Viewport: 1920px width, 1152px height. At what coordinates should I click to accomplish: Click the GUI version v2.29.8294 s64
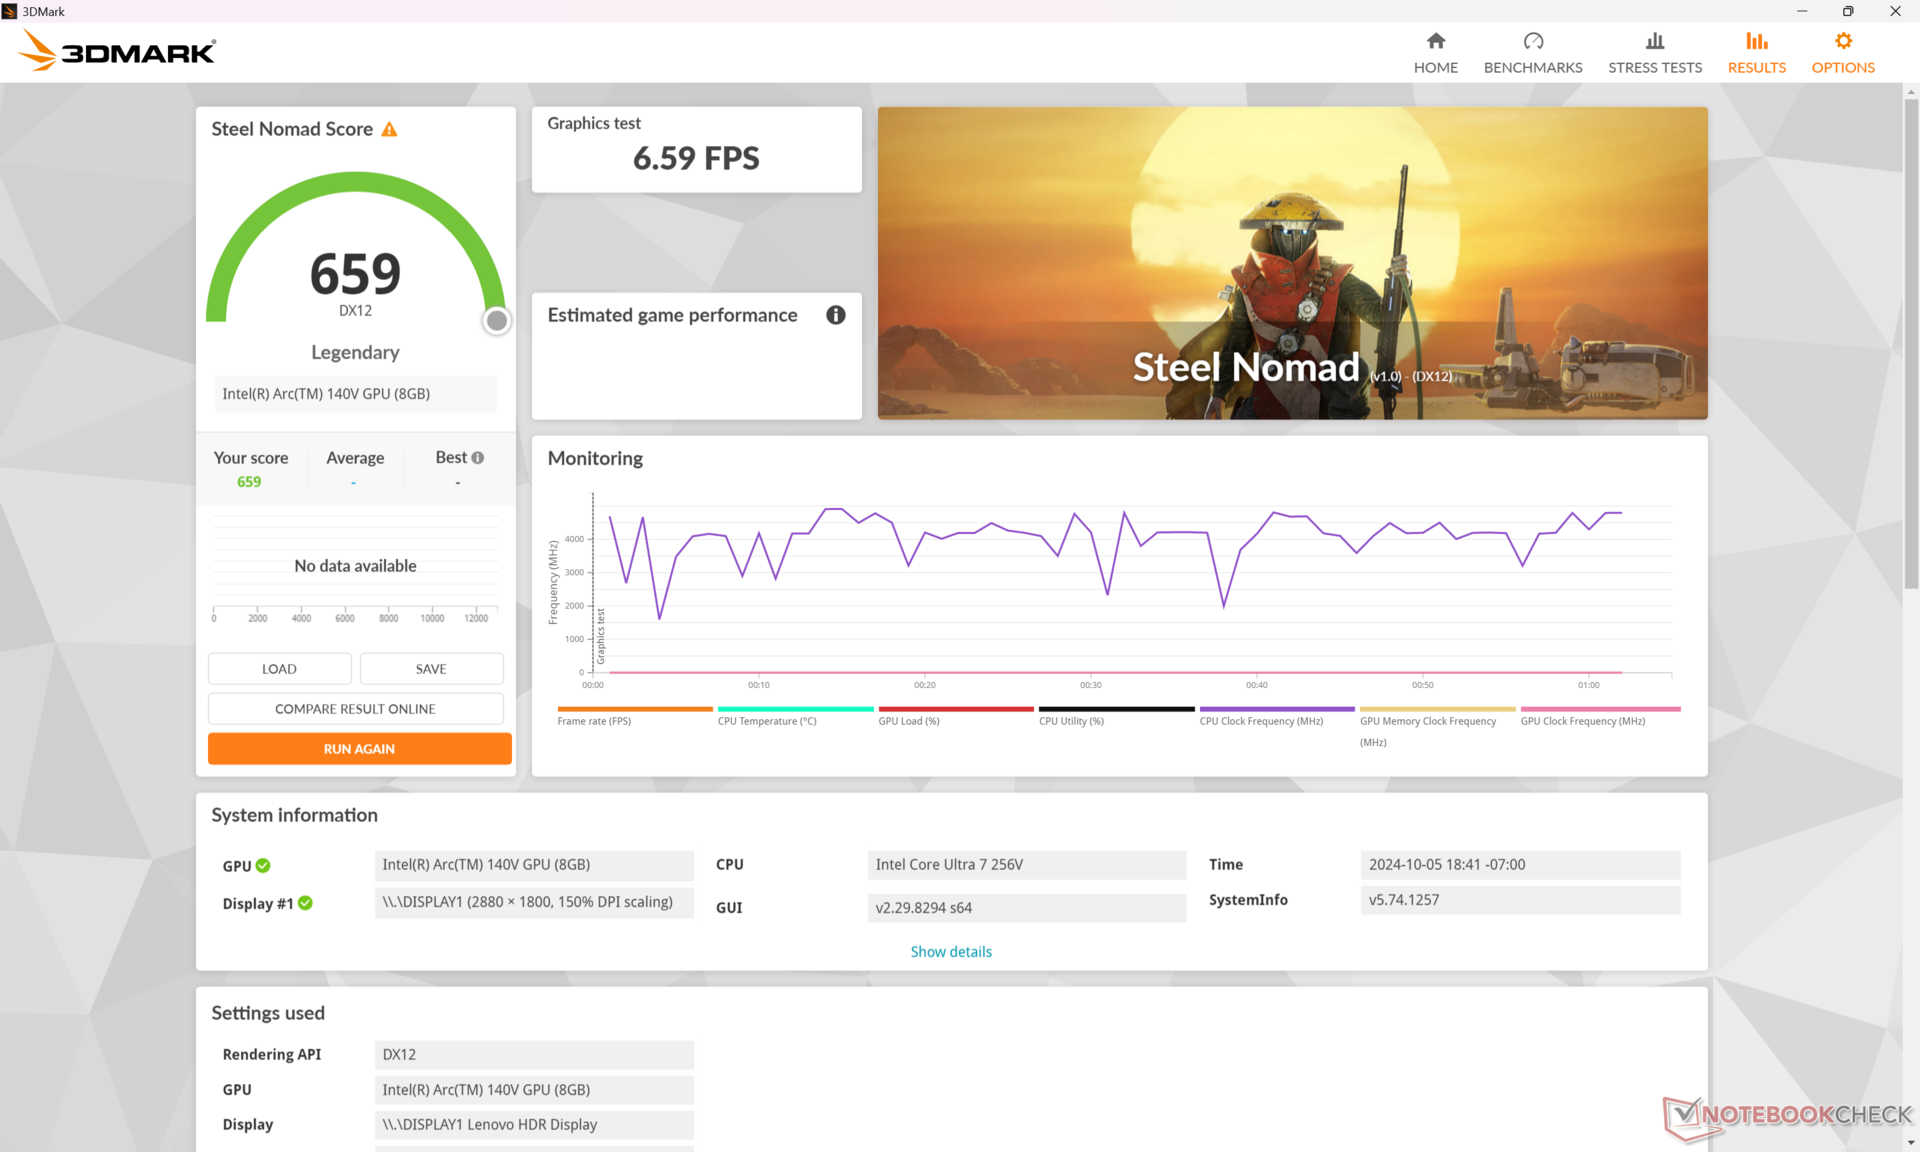(x=1027, y=908)
